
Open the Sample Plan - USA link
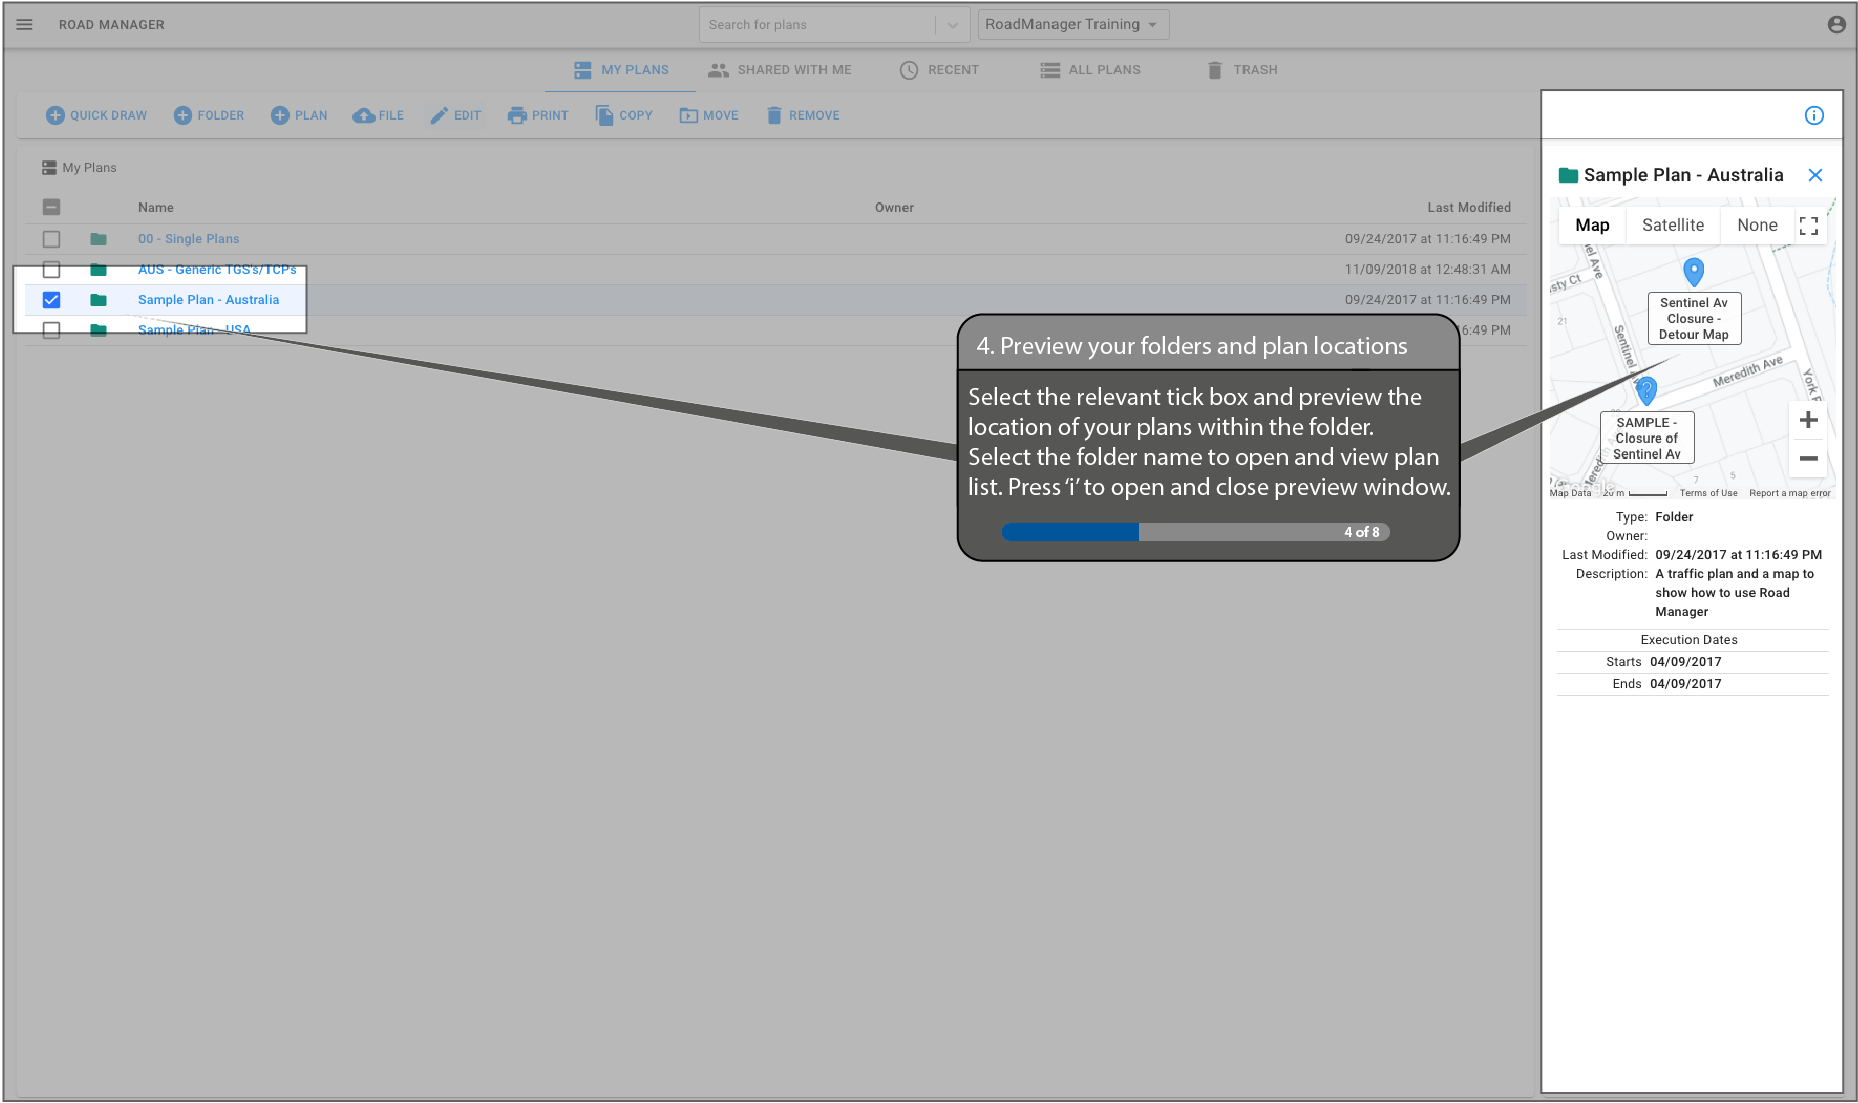click(194, 330)
